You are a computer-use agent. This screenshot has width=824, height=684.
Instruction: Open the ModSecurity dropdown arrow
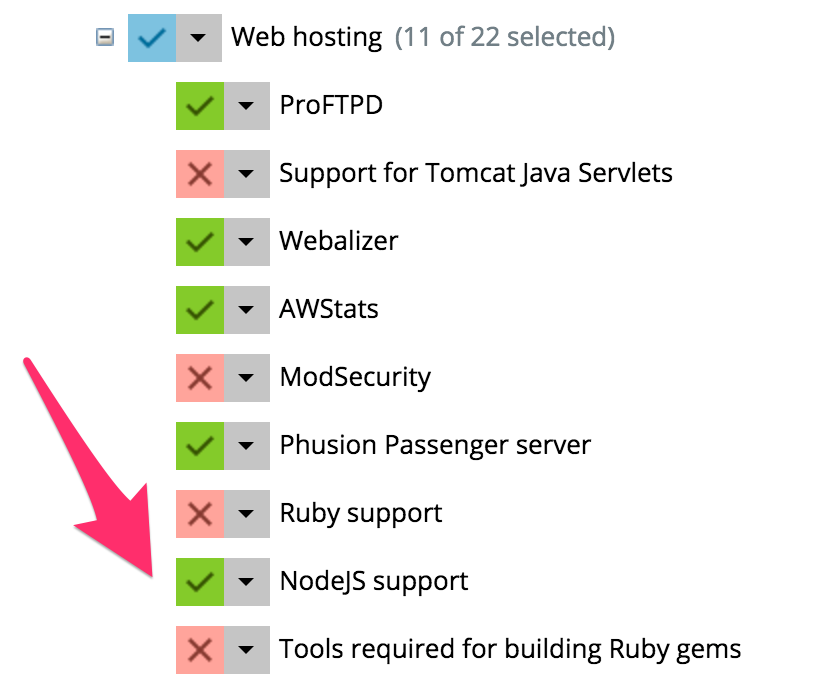(246, 378)
